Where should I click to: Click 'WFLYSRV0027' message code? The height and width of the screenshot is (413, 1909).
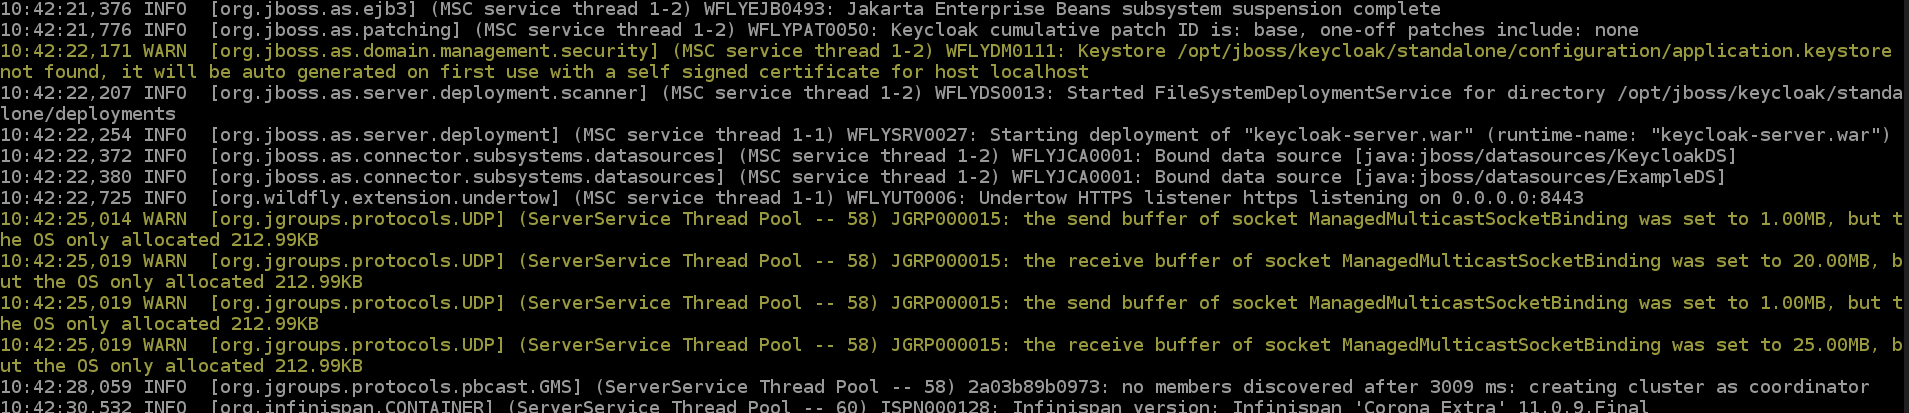907,135
